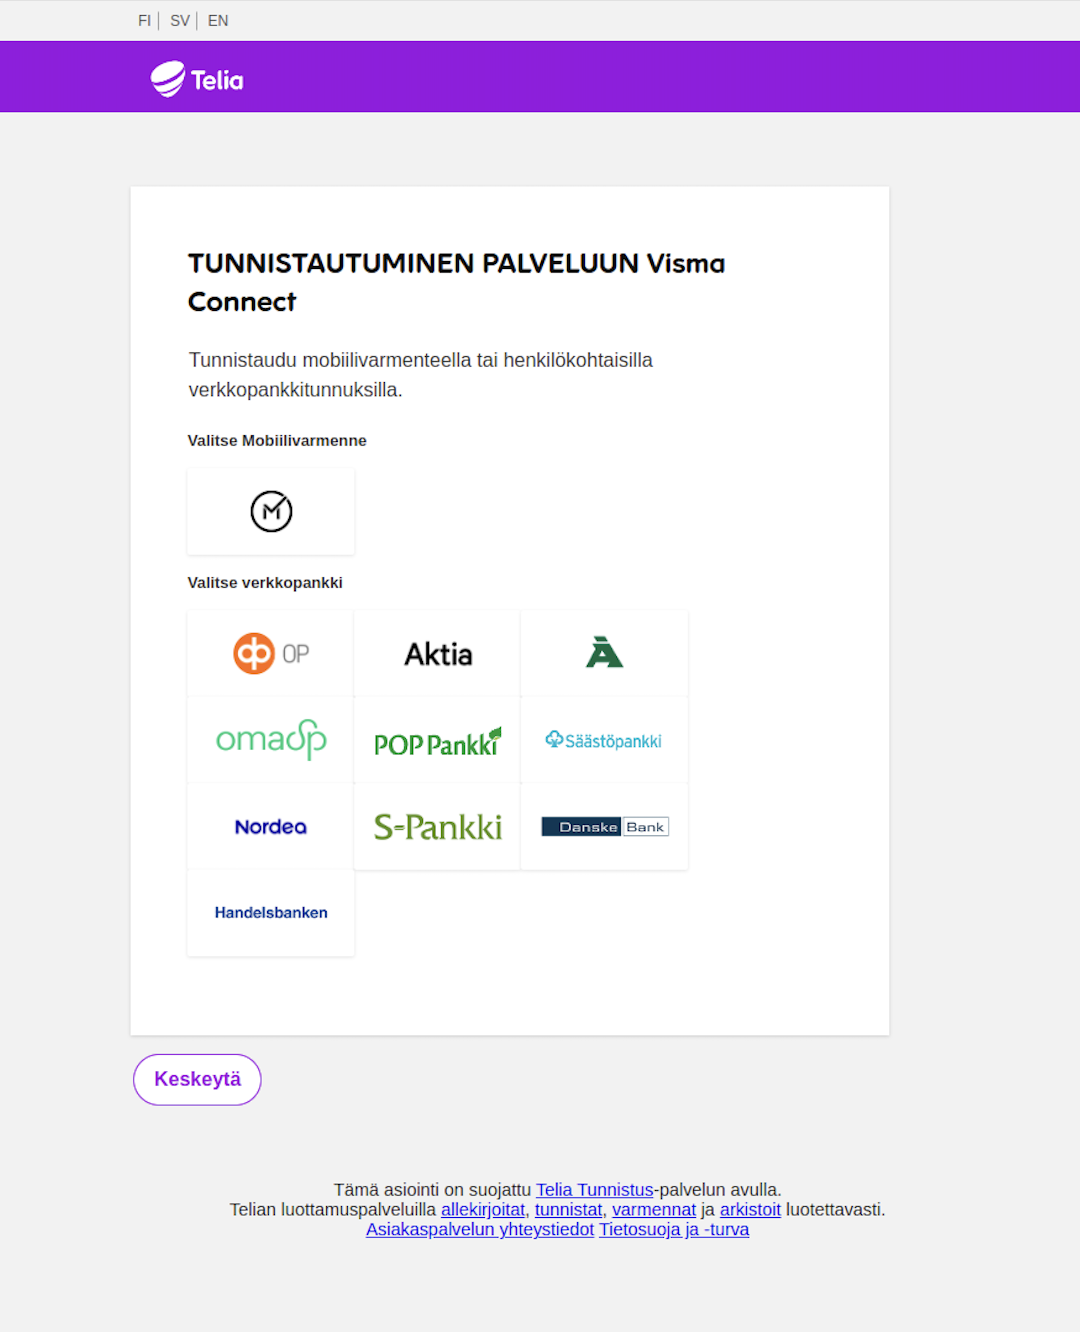Select the Danske Bank logo
1080x1332 pixels.
[605, 827]
